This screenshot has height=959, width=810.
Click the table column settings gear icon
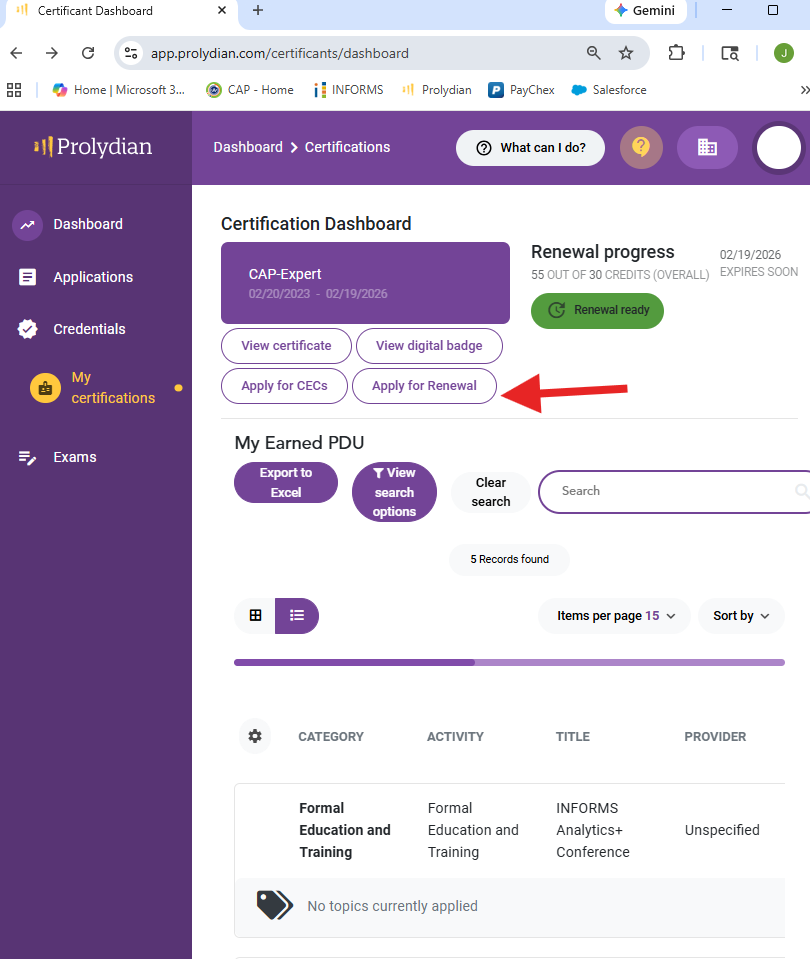(255, 736)
